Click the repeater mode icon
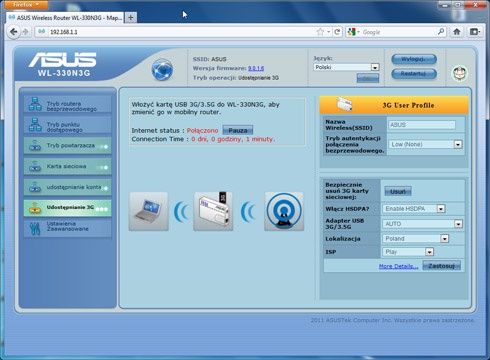This screenshot has width=490, height=360. [x=35, y=146]
